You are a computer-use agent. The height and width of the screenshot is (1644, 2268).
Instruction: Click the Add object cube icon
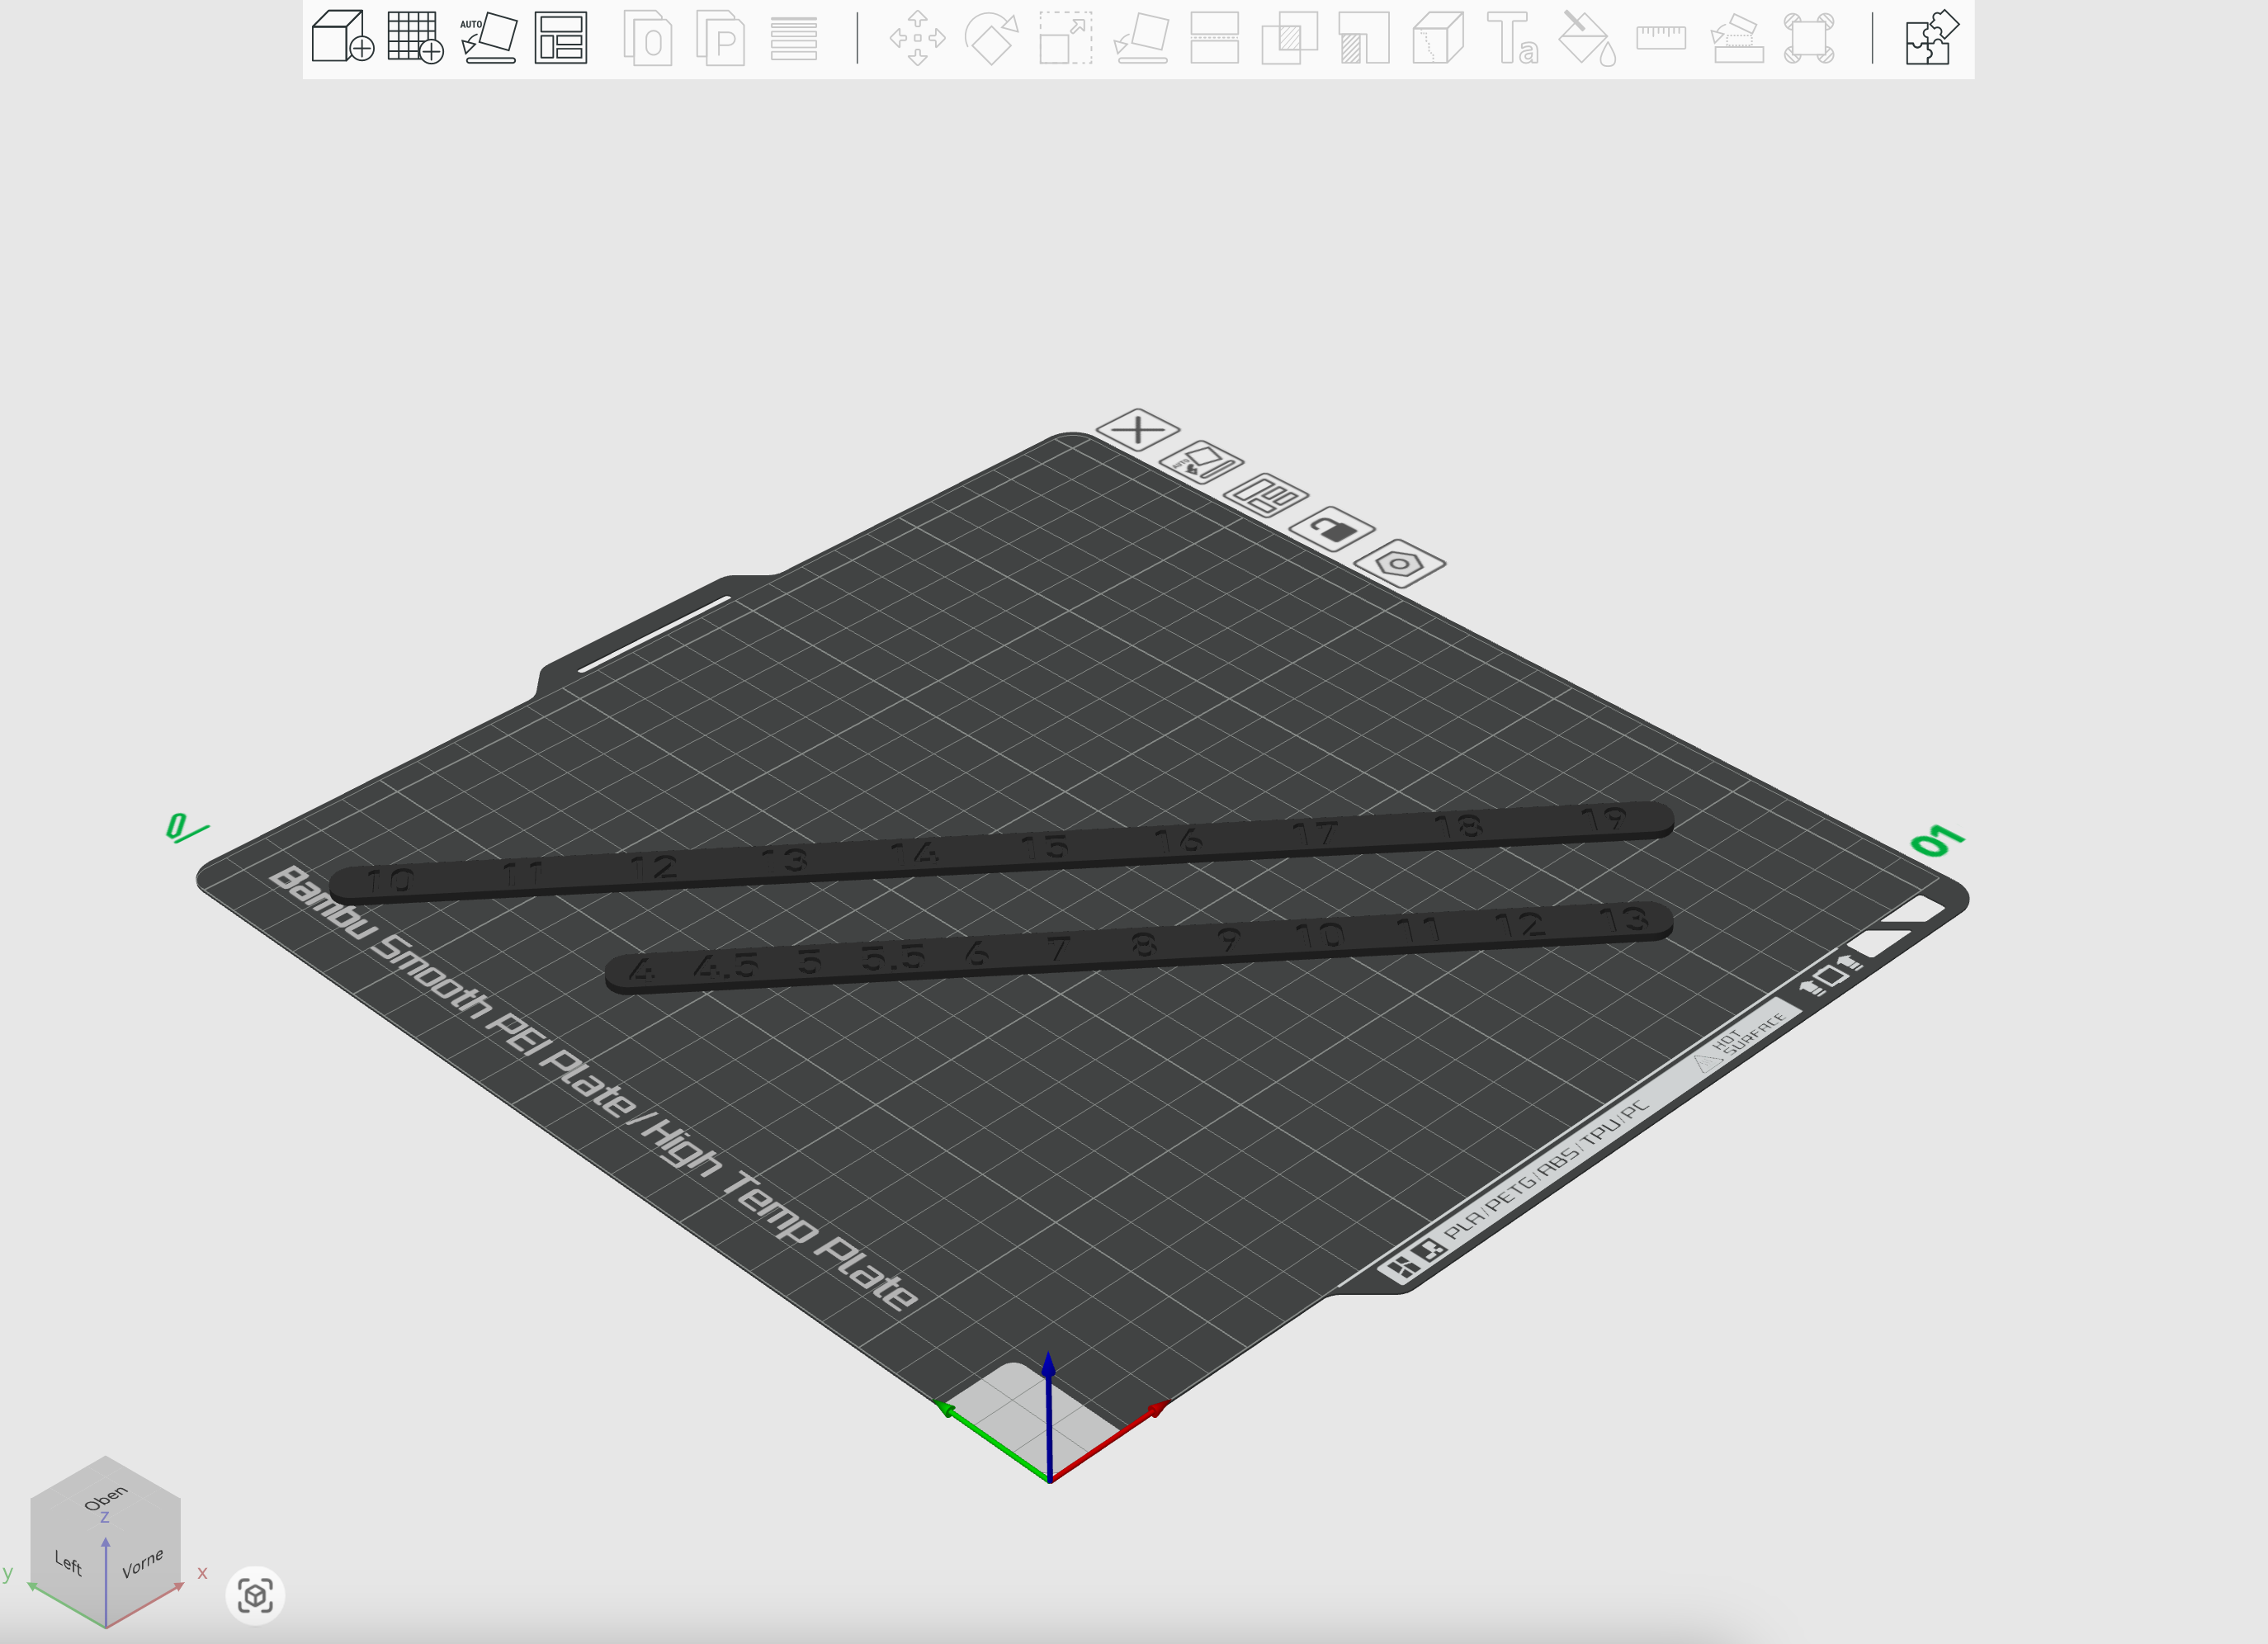click(x=342, y=38)
